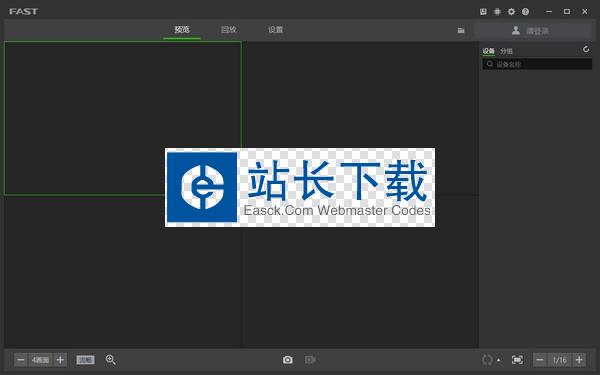Start the channel auto-cycle icon

(487, 360)
